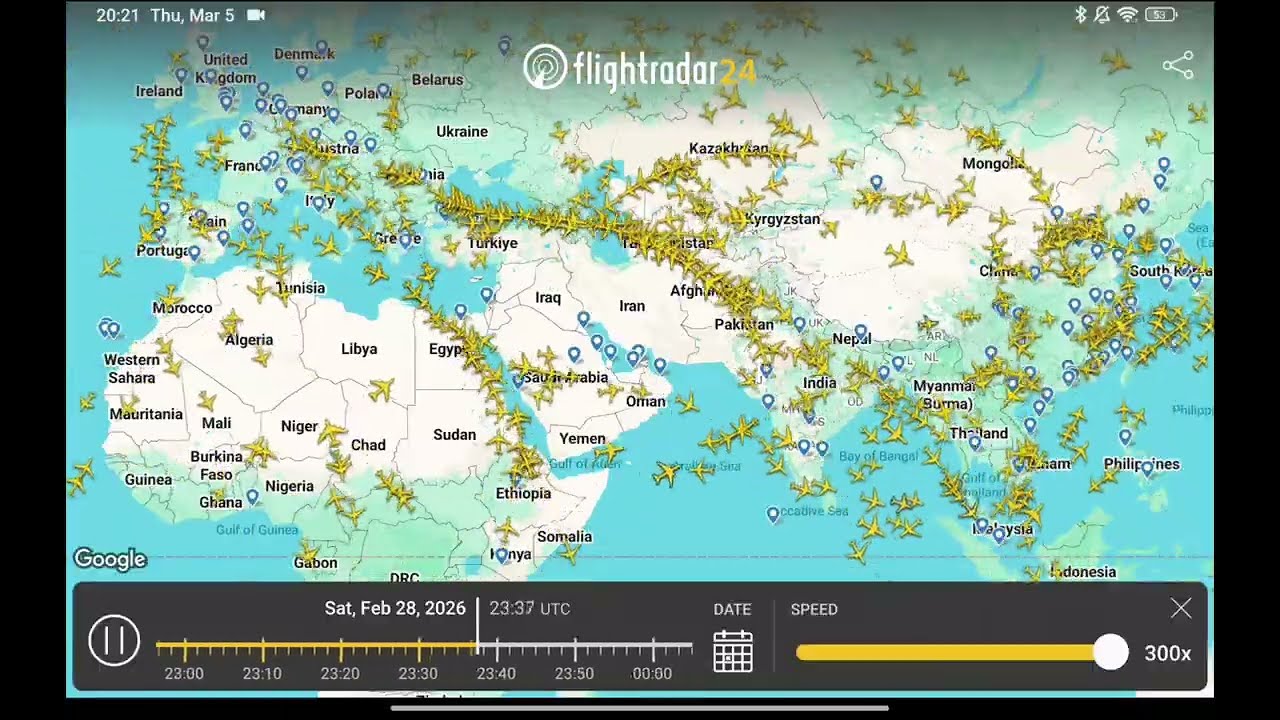Select the airport pin in Ghana
This screenshot has width=1280, height=720.
[252, 496]
